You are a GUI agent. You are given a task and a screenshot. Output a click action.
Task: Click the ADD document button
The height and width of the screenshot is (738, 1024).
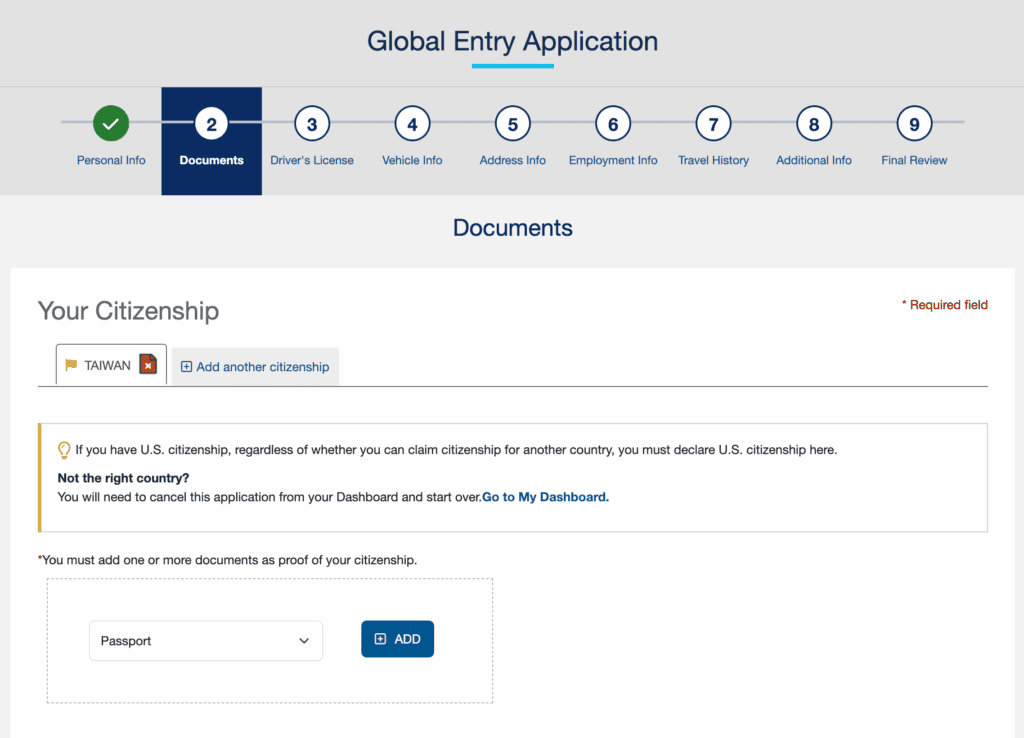pyautogui.click(x=397, y=638)
